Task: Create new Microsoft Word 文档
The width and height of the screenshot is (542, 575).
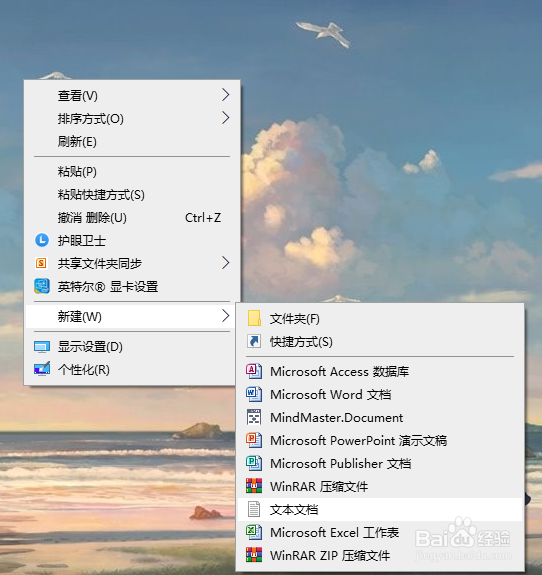Action: (380, 395)
